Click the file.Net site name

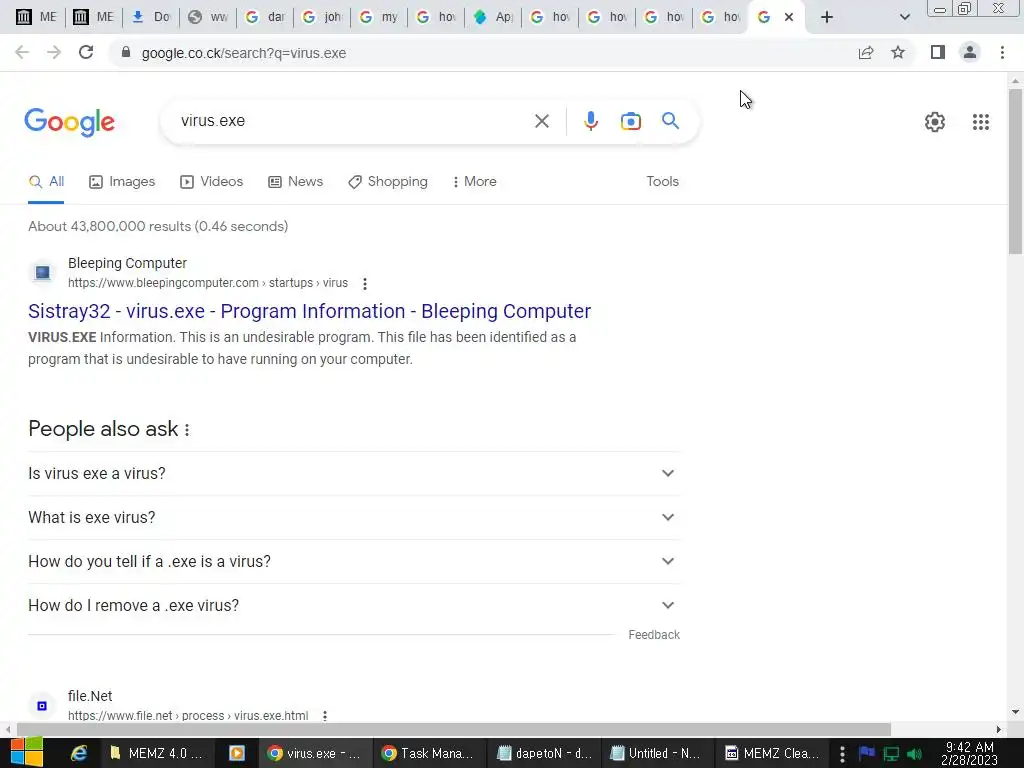pyautogui.click(x=90, y=696)
